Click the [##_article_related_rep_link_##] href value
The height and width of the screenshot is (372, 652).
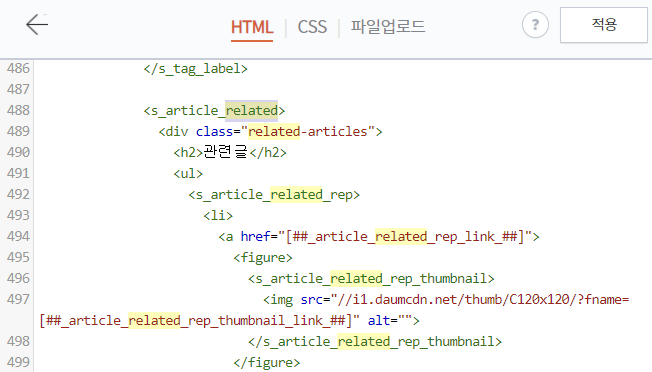tap(405, 237)
